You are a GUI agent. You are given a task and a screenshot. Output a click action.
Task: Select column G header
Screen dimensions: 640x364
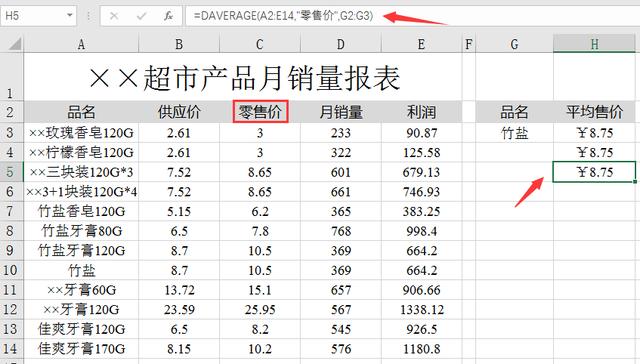click(x=514, y=44)
